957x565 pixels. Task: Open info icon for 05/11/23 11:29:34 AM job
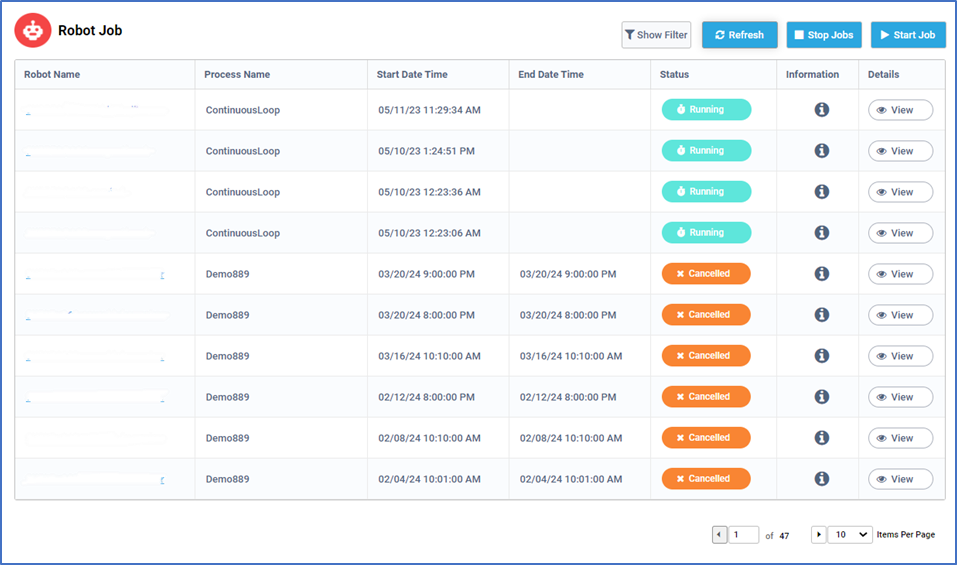pos(821,110)
